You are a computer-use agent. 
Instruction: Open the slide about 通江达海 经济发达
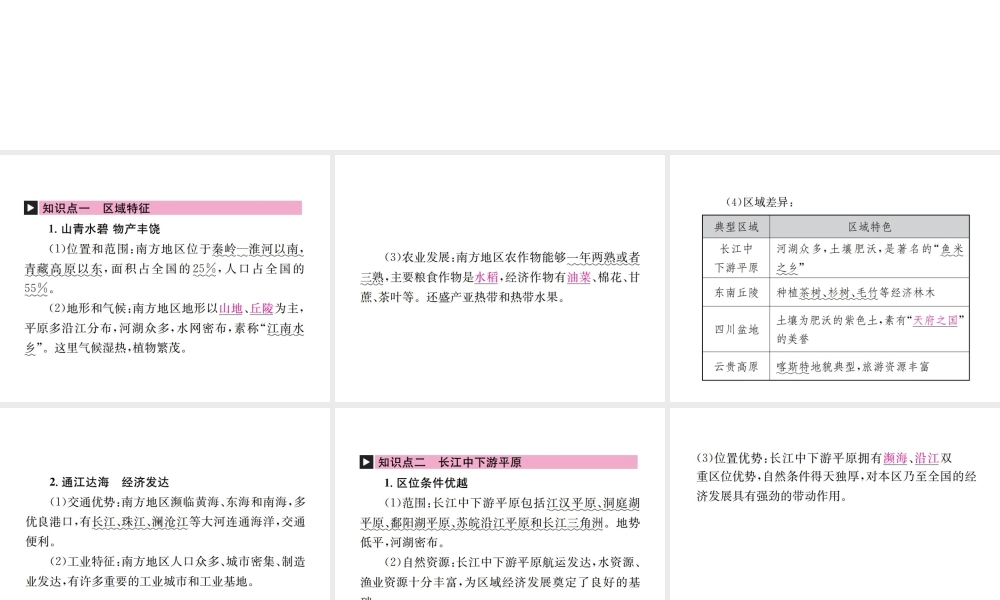165,504
